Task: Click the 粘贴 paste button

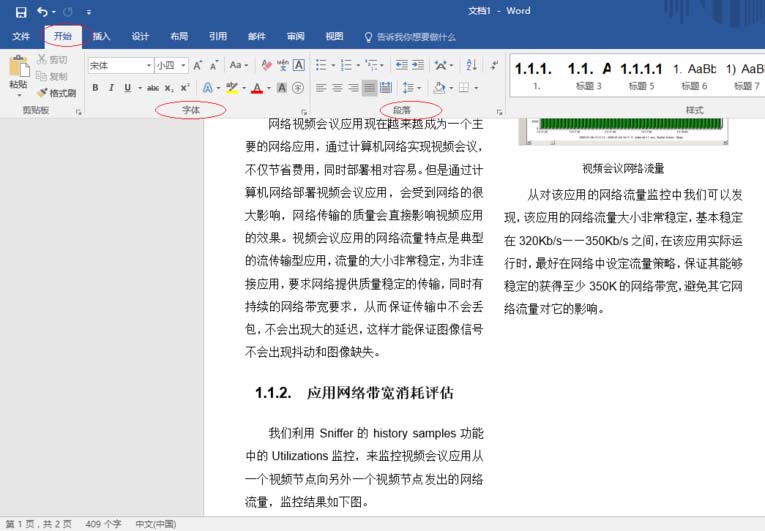Action: click(x=19, y=74)
